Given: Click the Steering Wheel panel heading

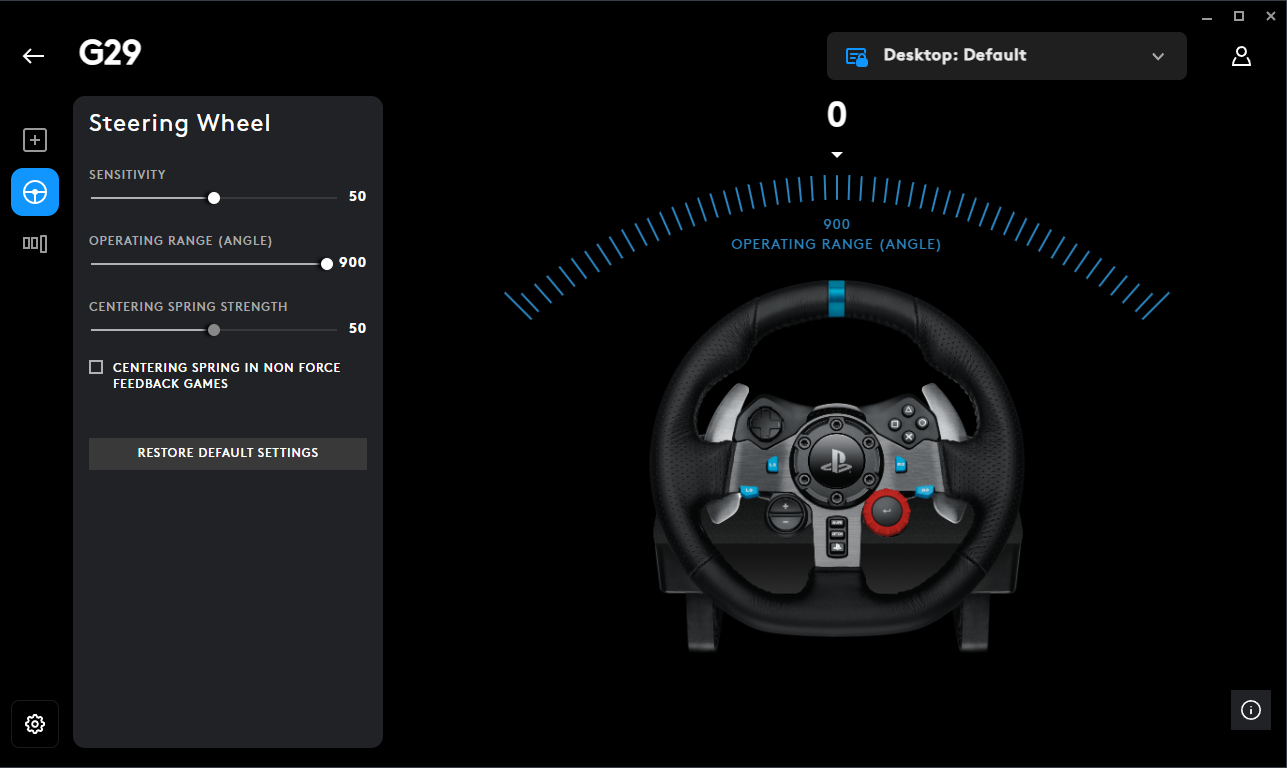Looking at the screenshot, I should pyautogui.click(x=180, y=123).
